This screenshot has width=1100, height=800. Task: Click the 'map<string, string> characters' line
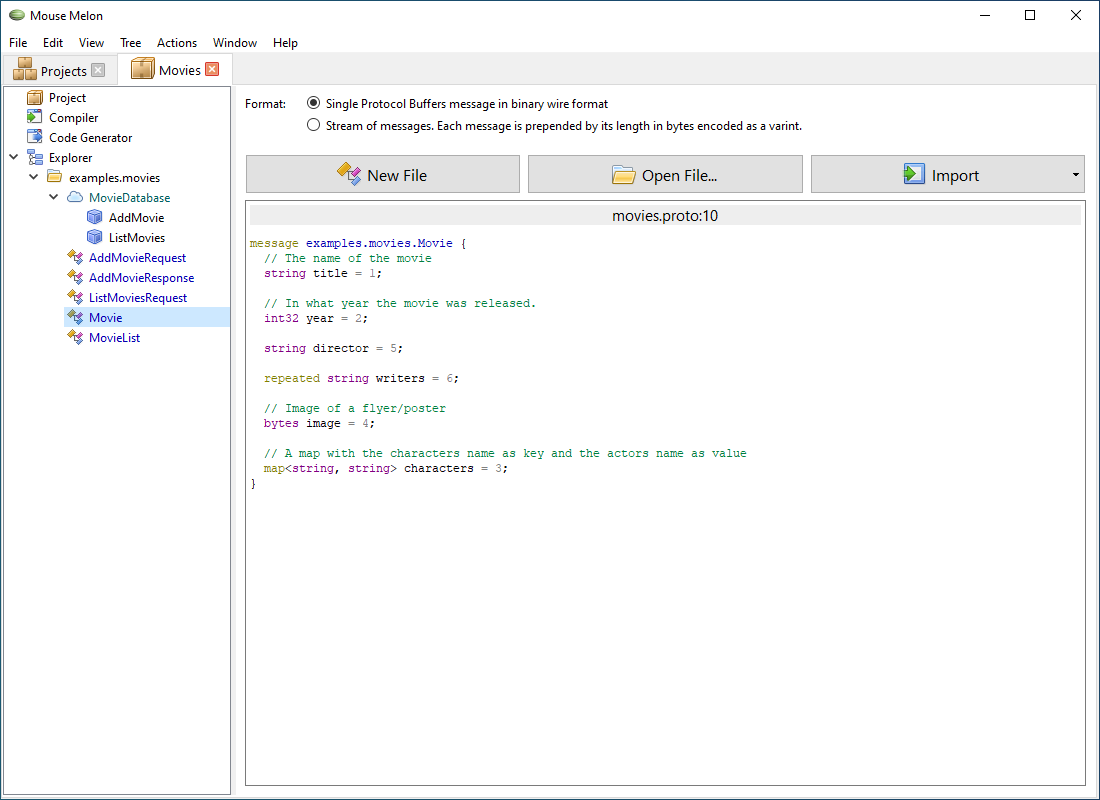tap(386, 468)
